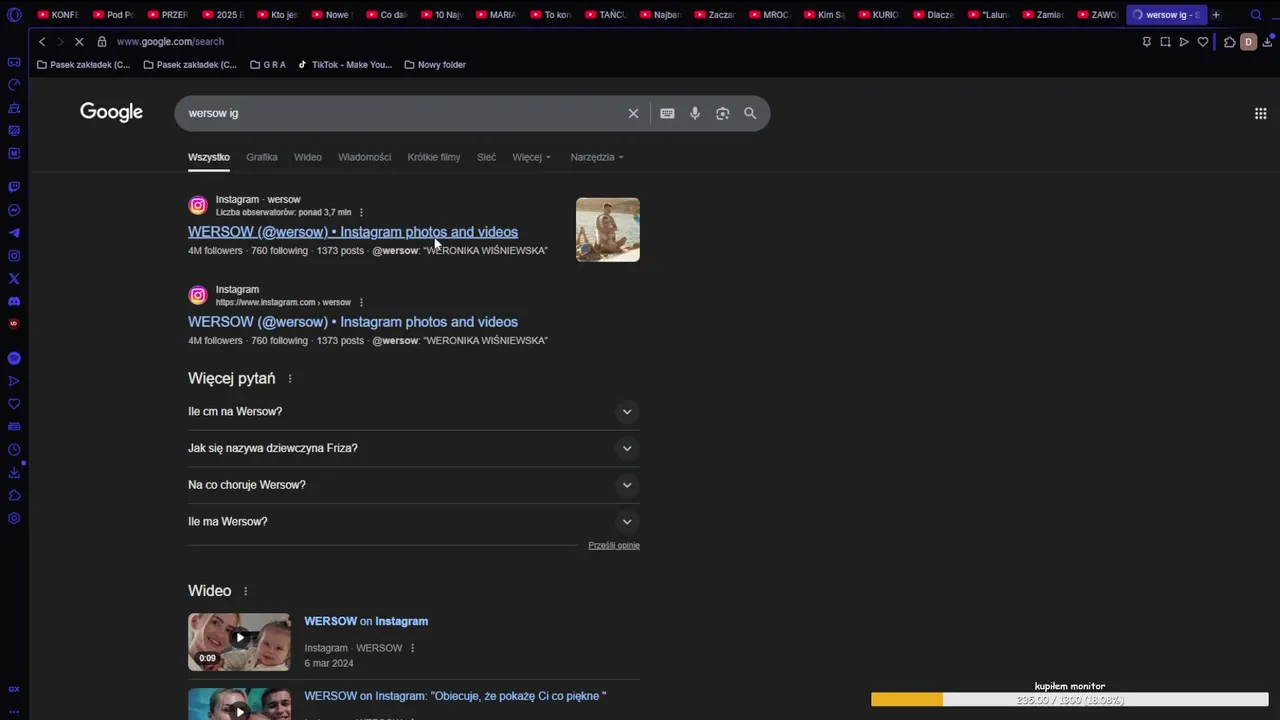
Task: Open 'Obiecuję, że pokażę Ci co piękne' link
Action: tap(455, 696)
